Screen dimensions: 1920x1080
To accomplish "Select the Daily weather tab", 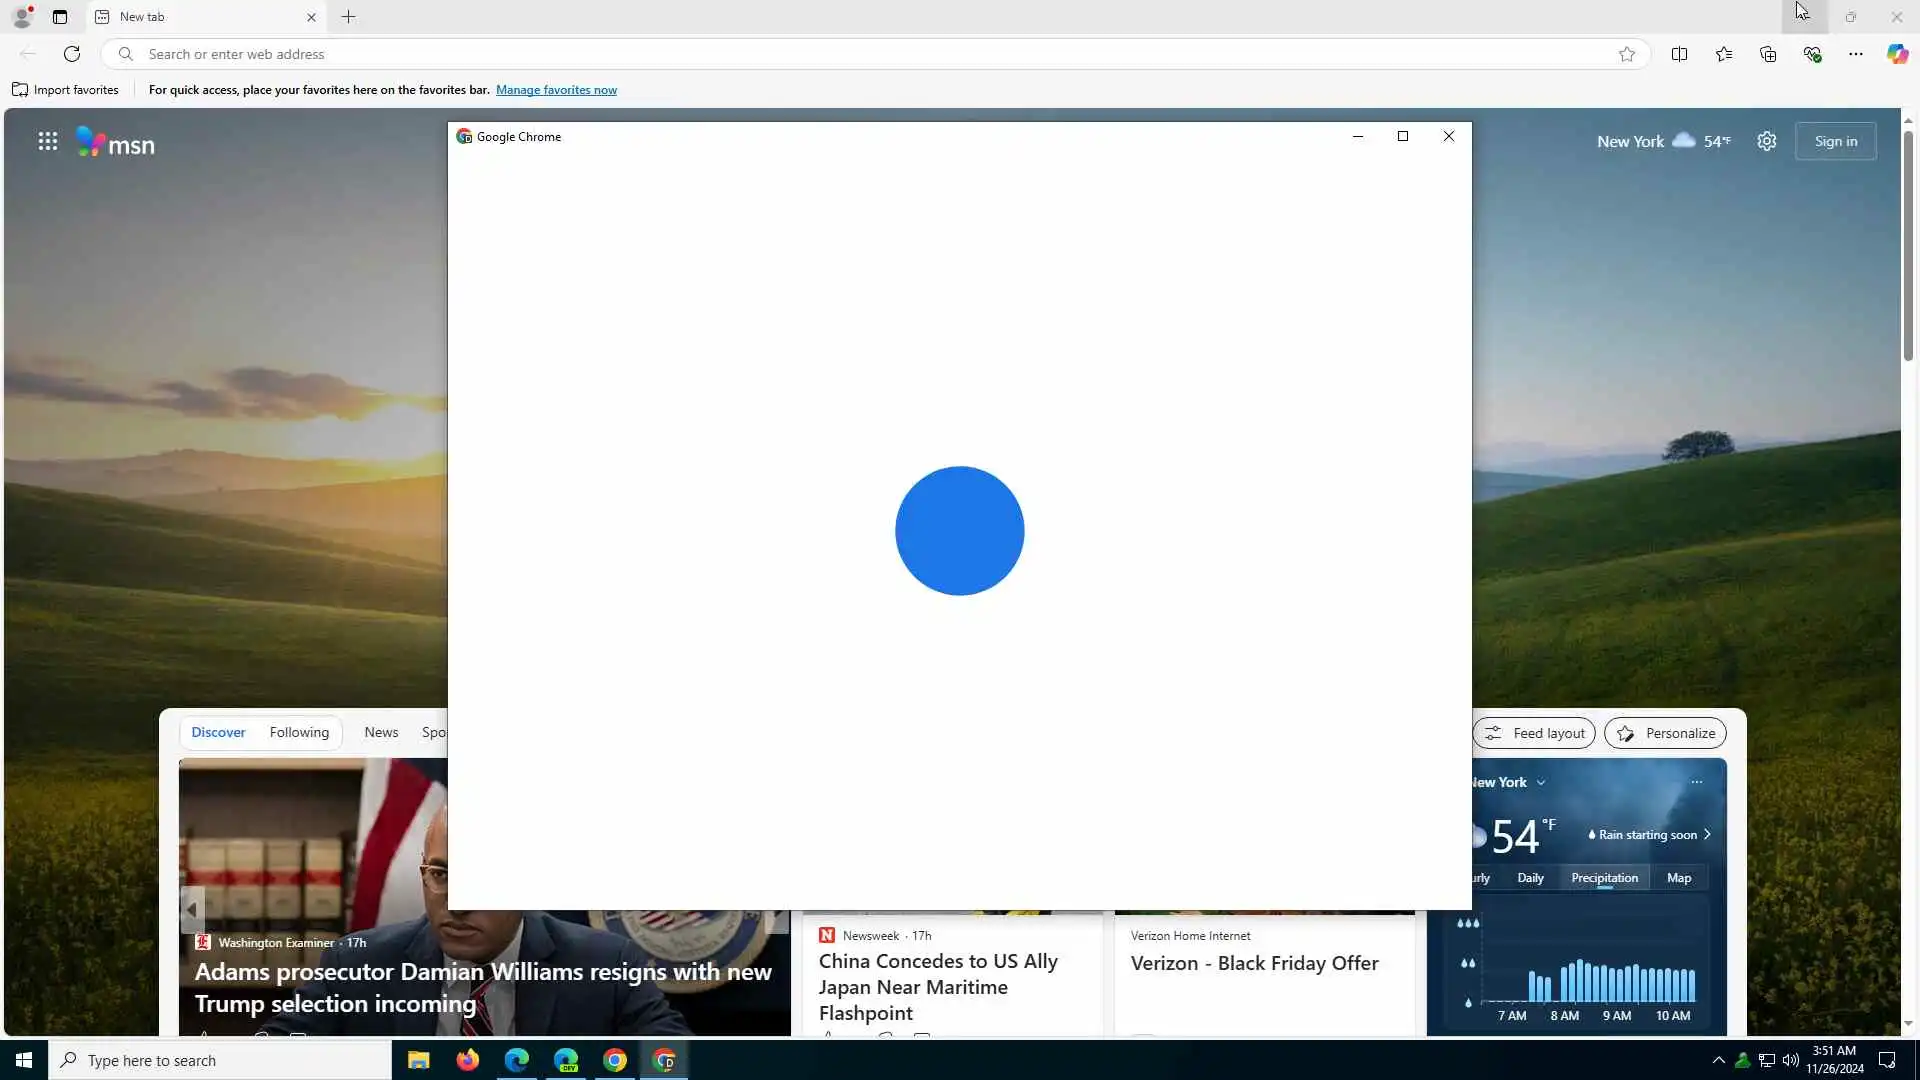I will coord(1530,878).
